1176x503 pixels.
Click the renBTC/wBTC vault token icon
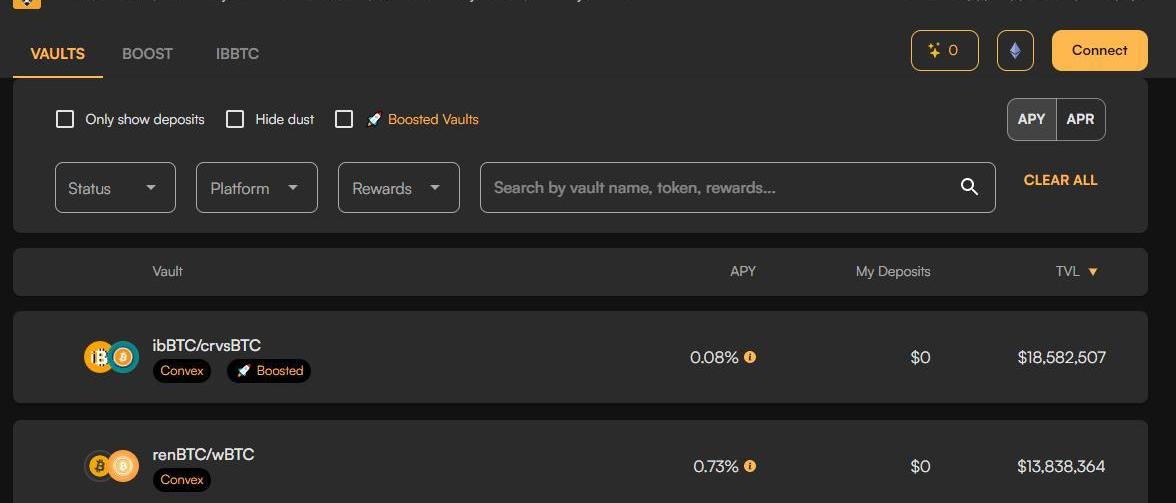111,466
